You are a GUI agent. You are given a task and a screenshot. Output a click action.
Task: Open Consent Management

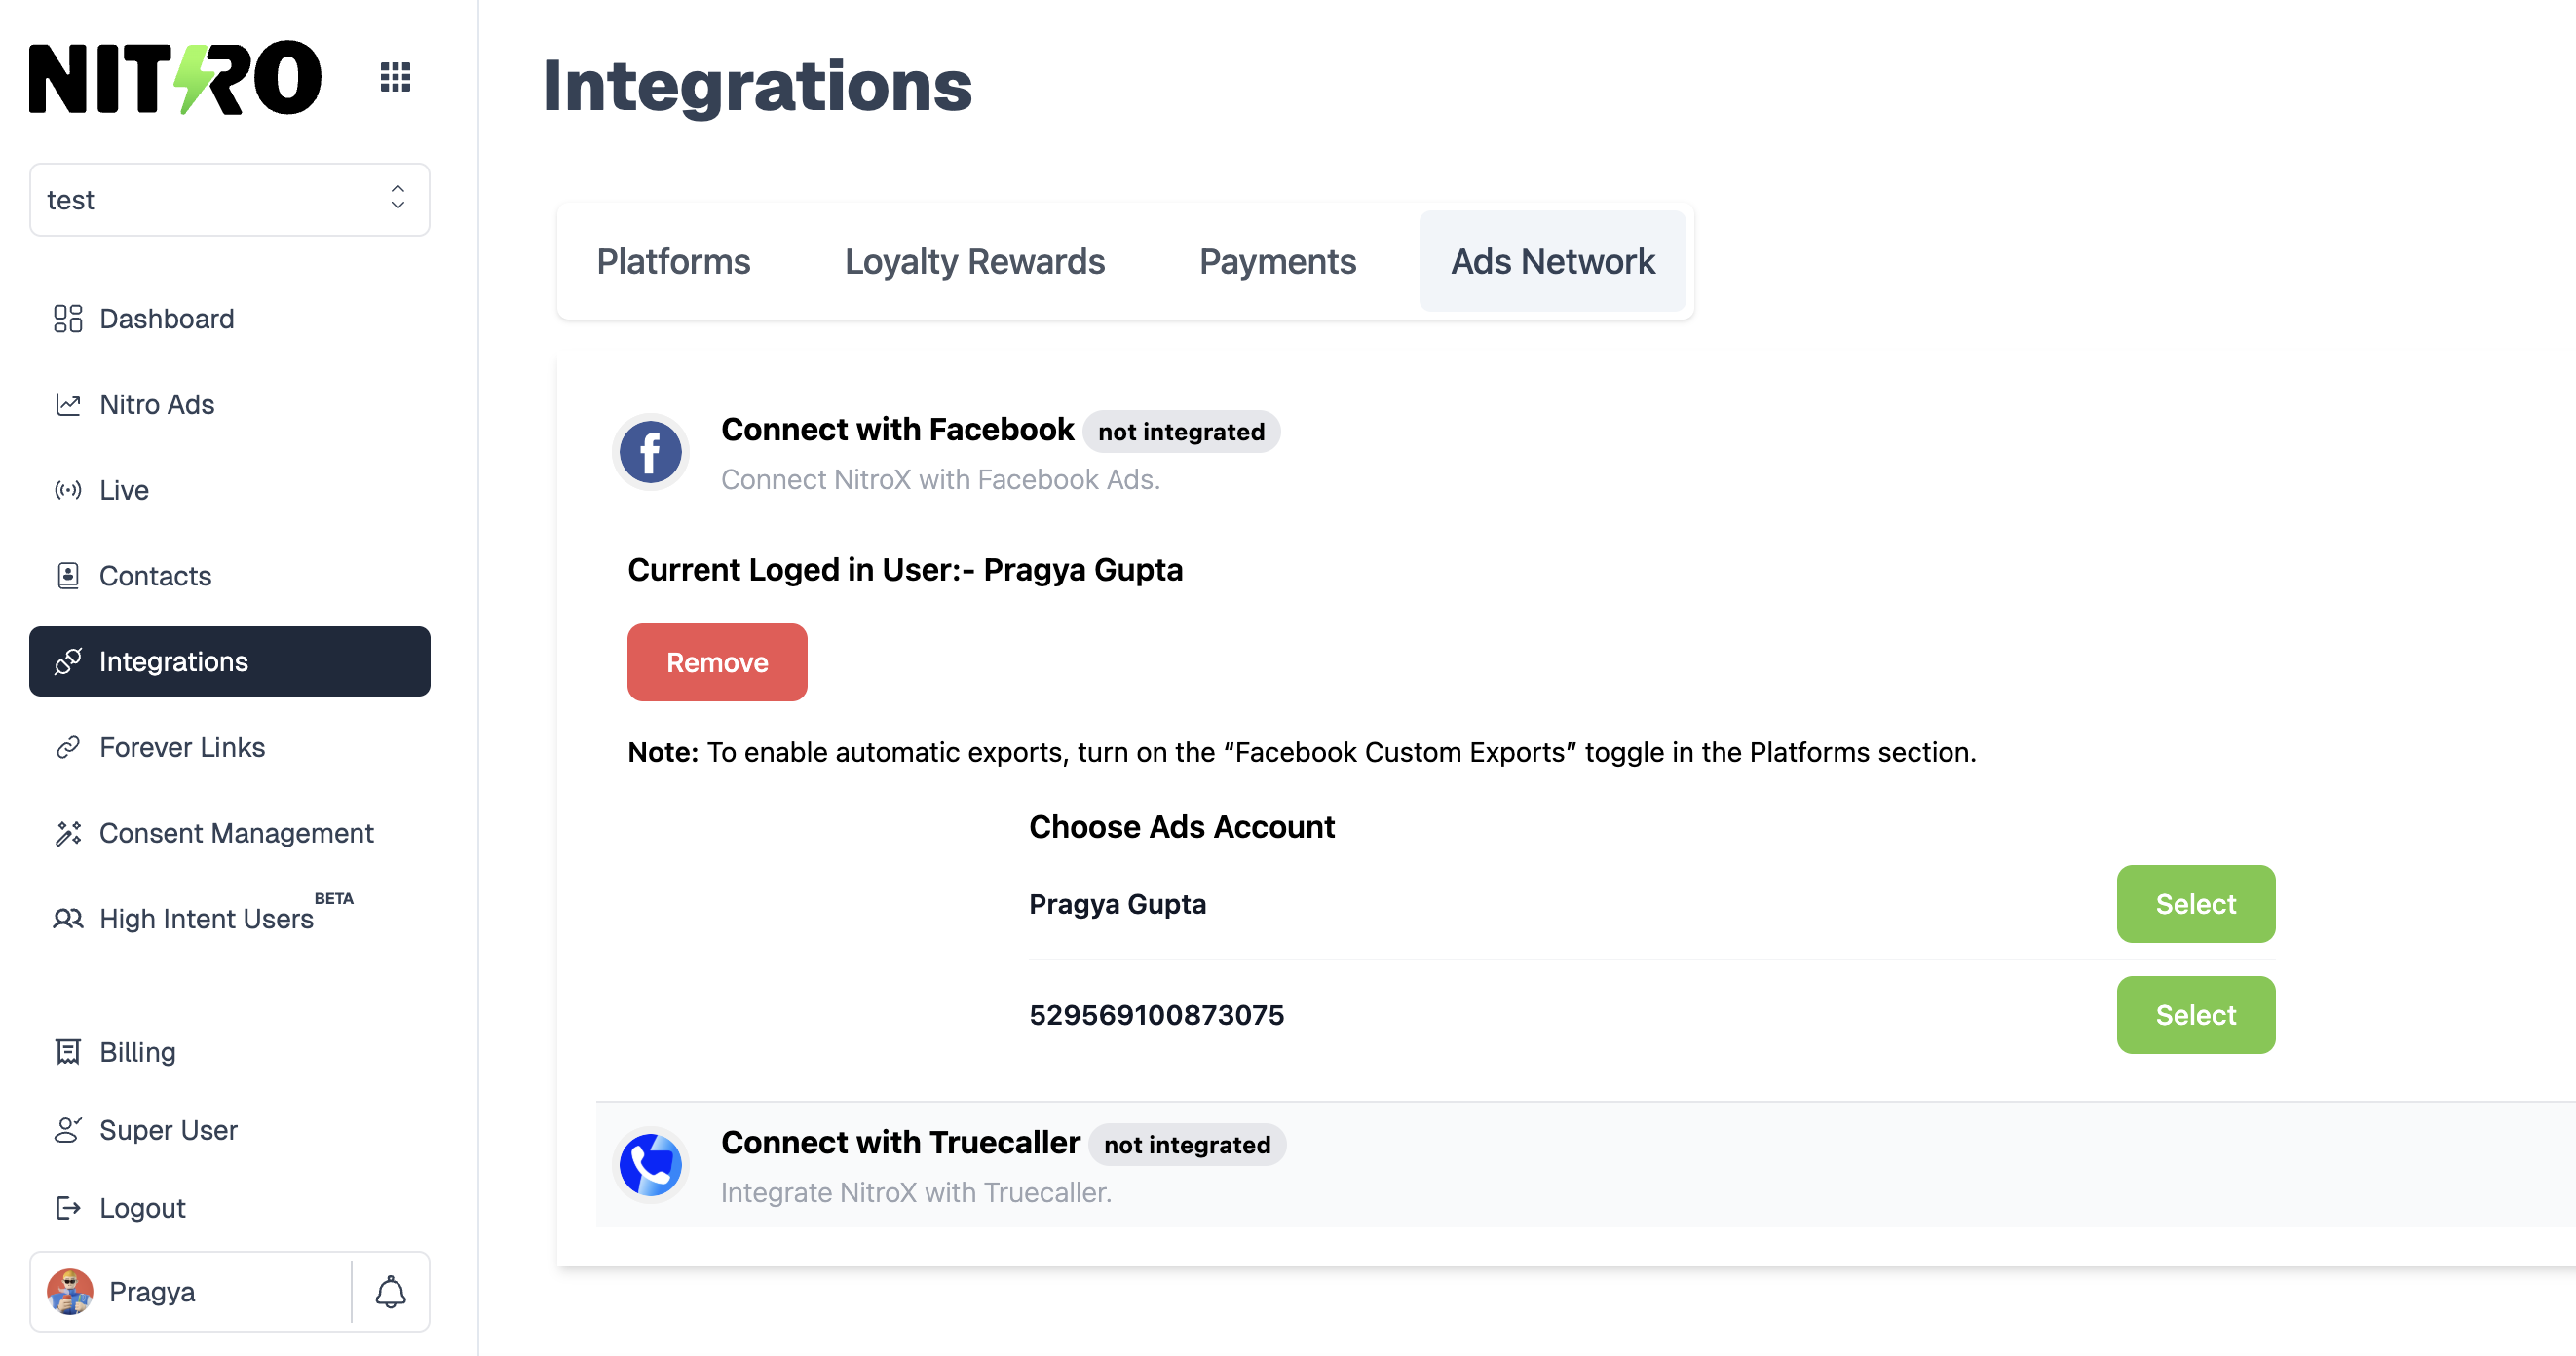click(230, 833)
